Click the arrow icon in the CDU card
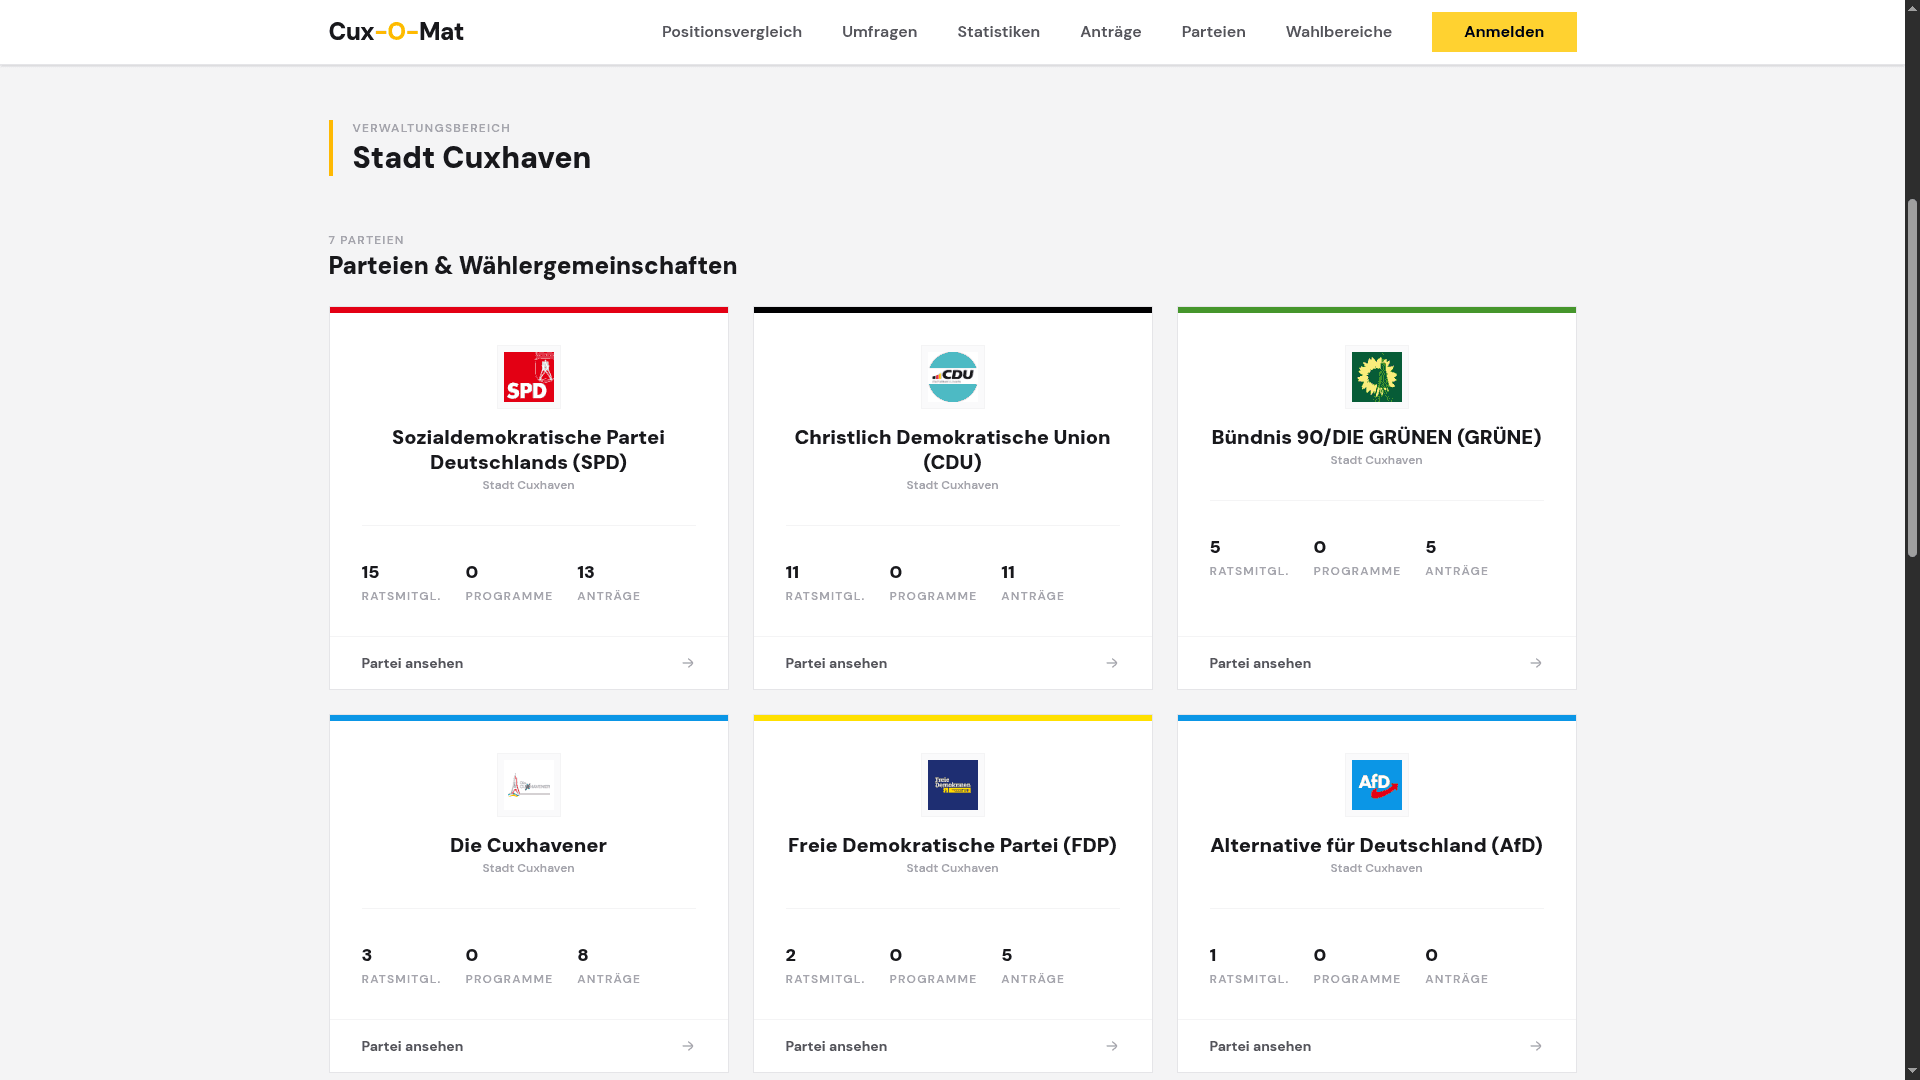The width and height of the screenshot is (1920, 1080). coord(1112,663)
